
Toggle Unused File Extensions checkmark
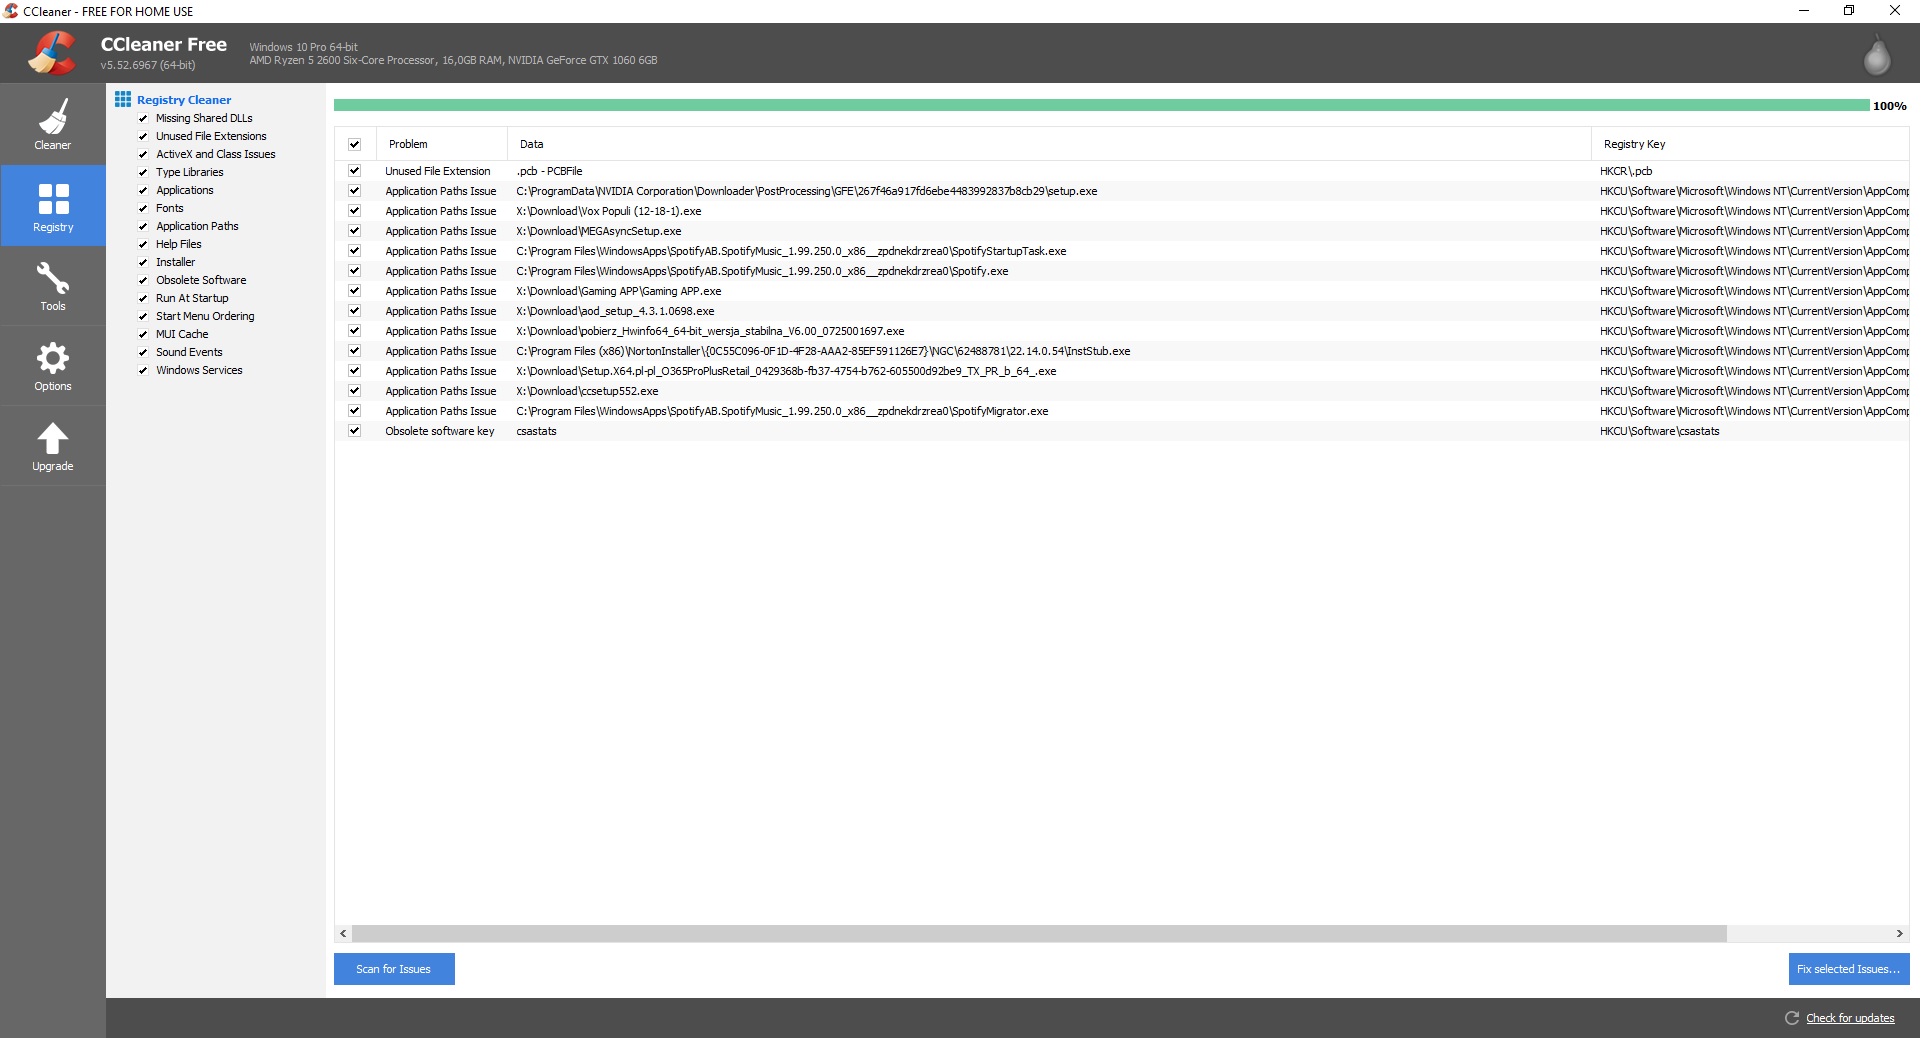[143, 137]
